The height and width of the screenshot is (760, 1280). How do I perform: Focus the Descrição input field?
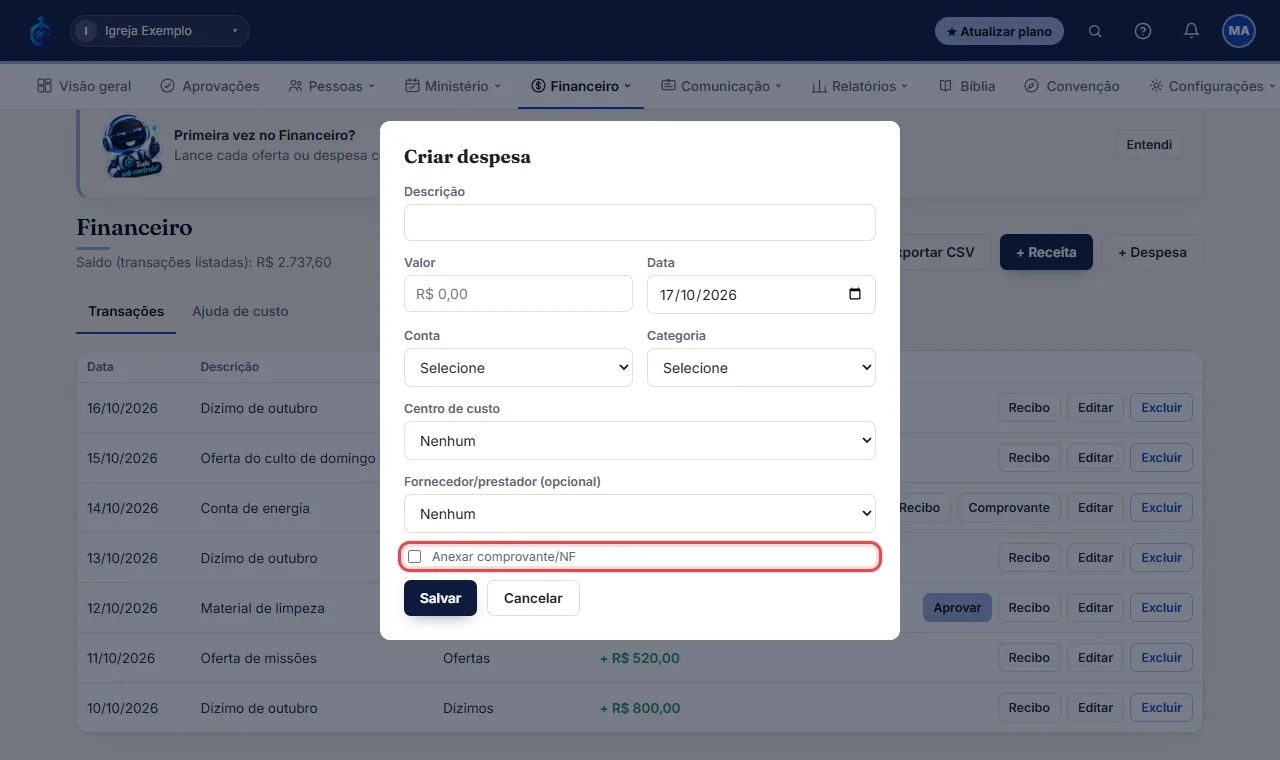[x=640, y=222]
